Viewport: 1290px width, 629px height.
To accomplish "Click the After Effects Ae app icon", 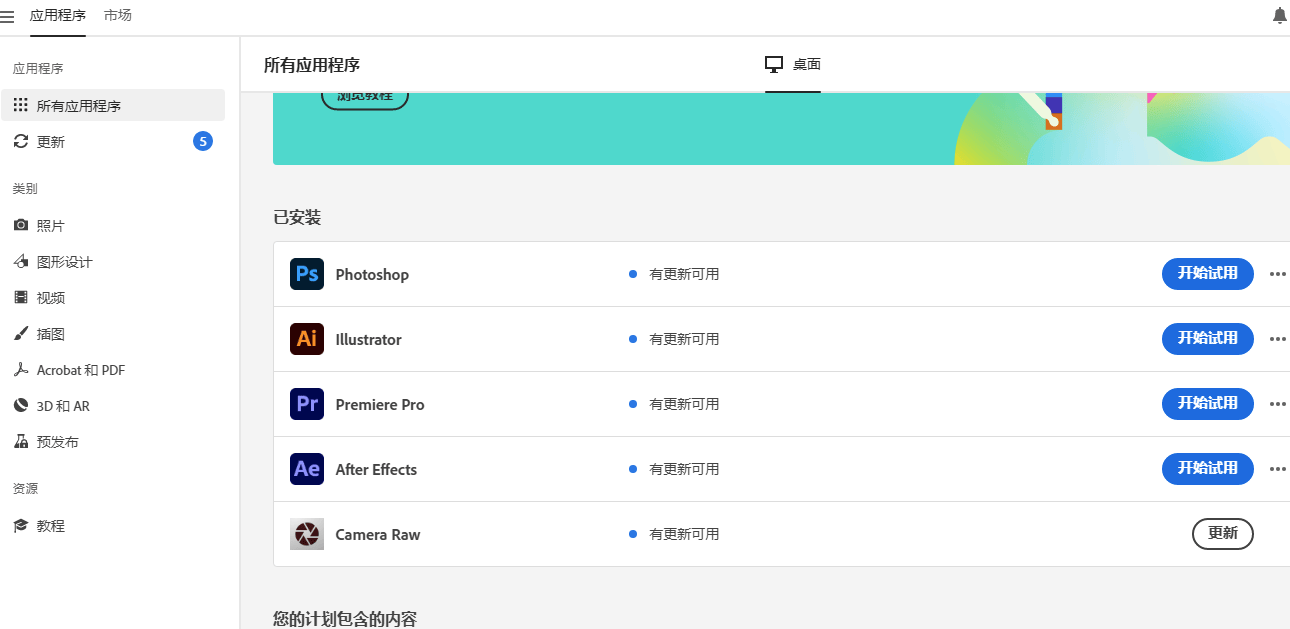I will click(307, 469).
